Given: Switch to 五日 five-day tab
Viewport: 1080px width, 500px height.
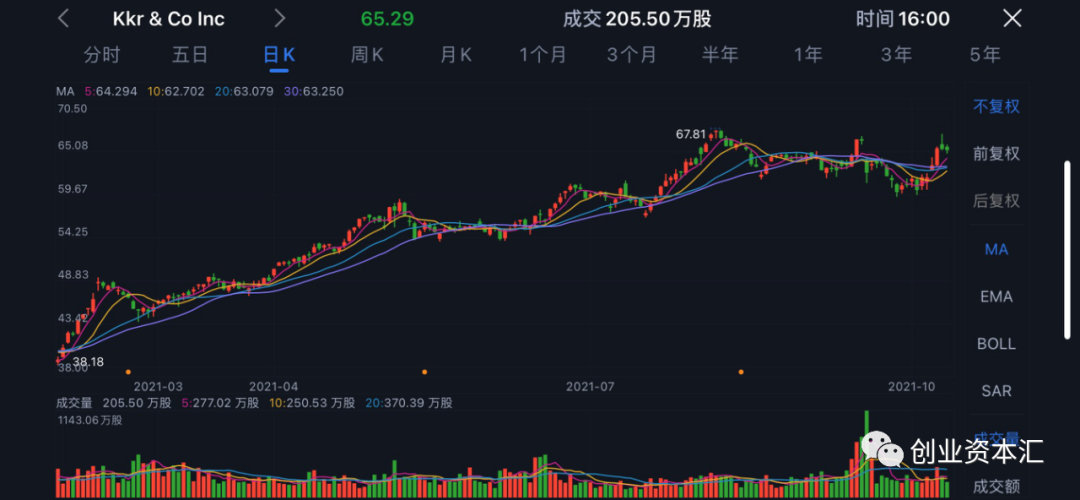Looking at the screenshot, I should (x=189, y=55).
